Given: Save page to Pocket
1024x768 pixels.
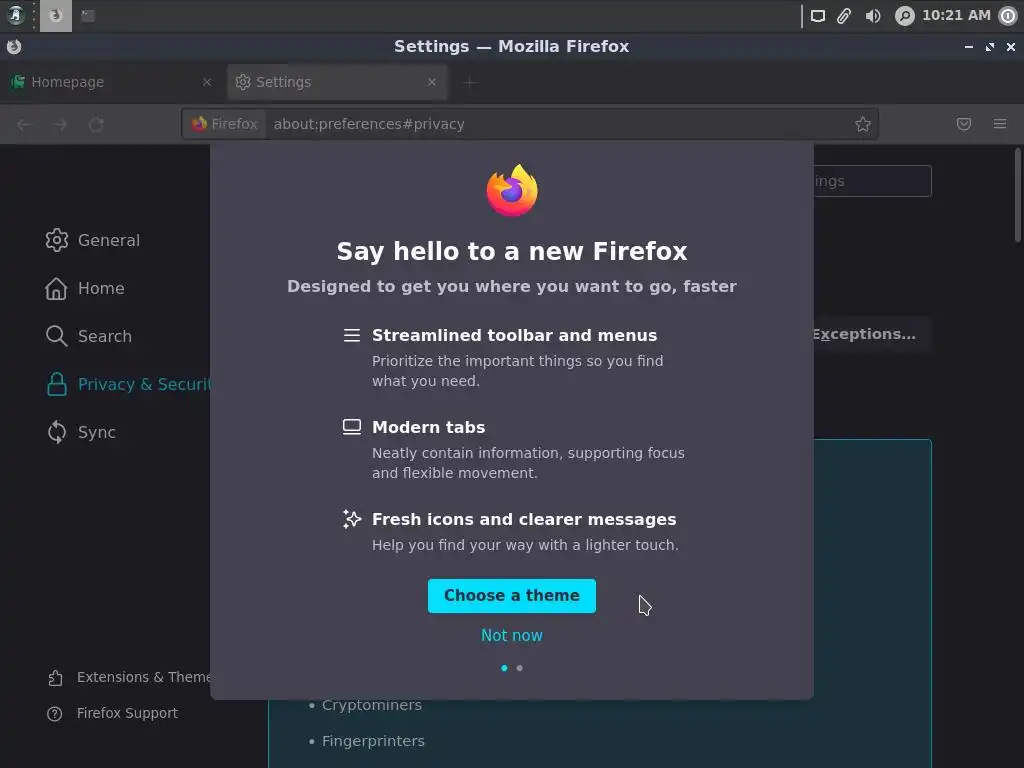Looking at the screenshot, I should pos(964,124).
